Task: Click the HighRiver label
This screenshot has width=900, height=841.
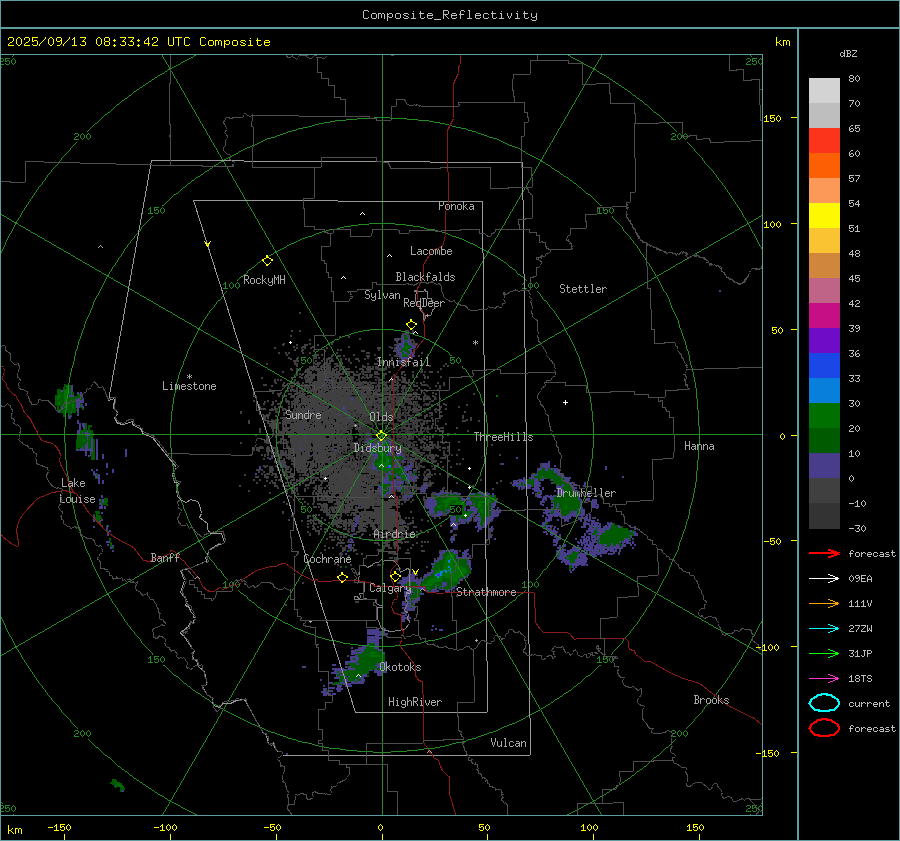Action: [x=415, y=702]
